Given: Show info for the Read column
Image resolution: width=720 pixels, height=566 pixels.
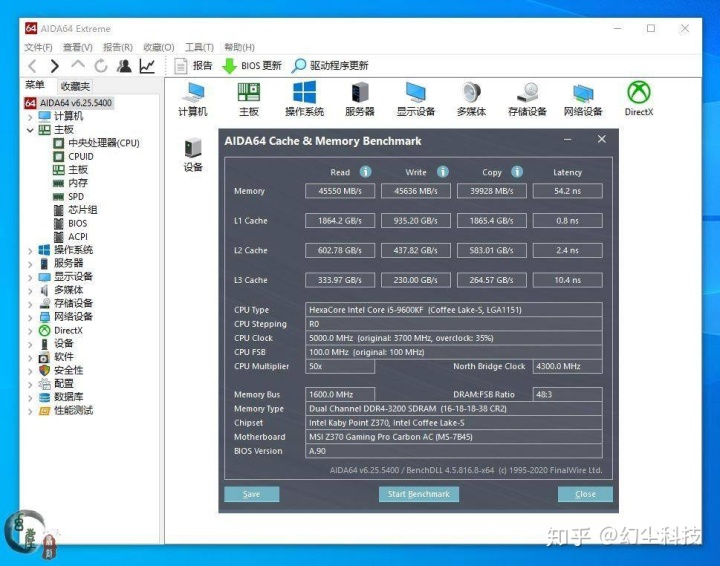Looking at the screenshot, I should (366, 172).
